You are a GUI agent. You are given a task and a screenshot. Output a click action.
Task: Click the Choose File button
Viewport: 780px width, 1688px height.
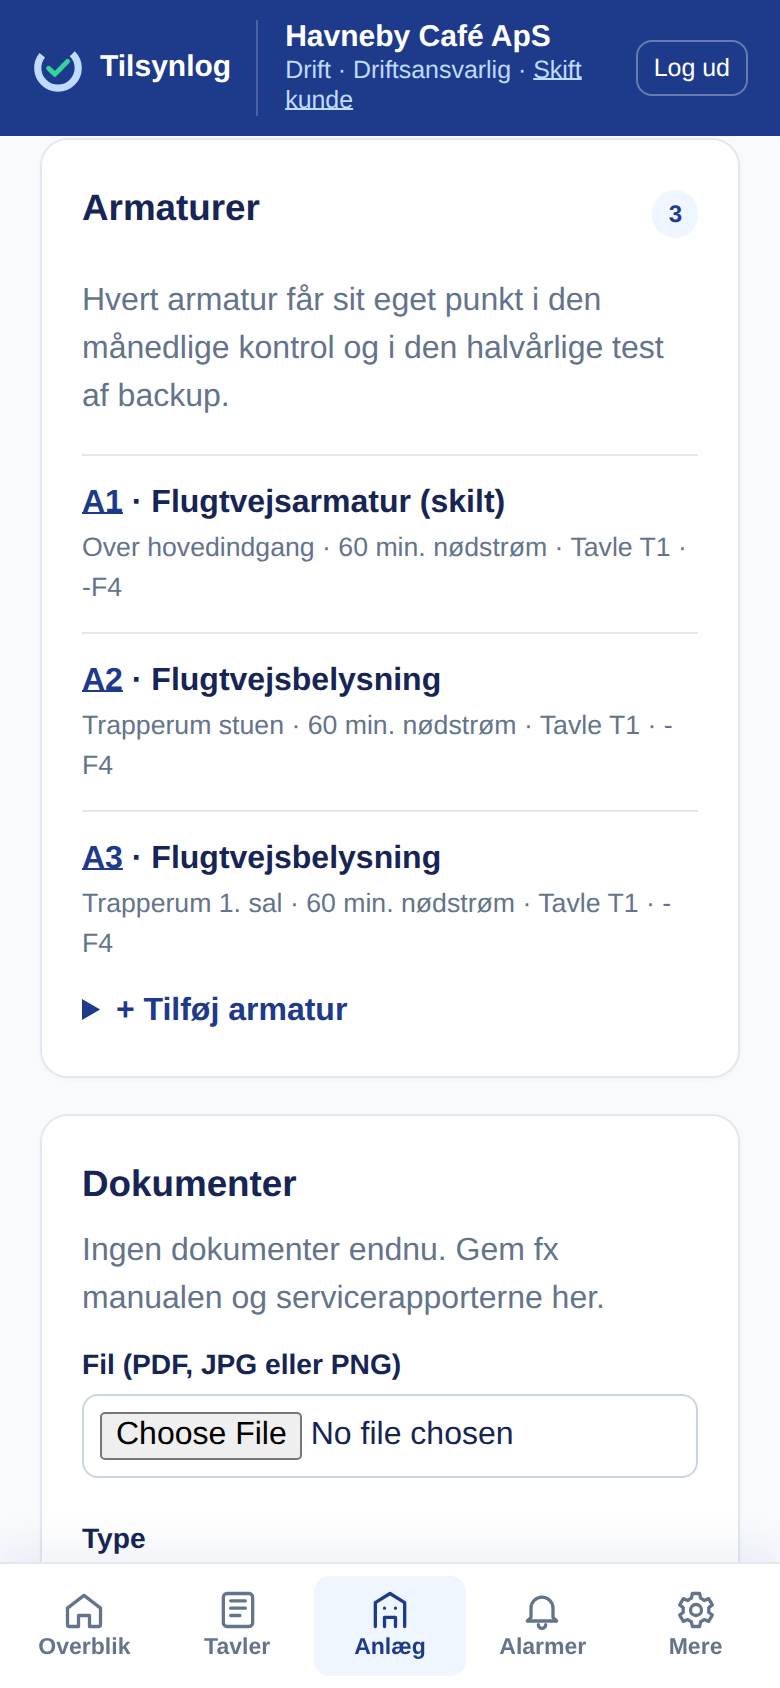(x=201, y=1435)
